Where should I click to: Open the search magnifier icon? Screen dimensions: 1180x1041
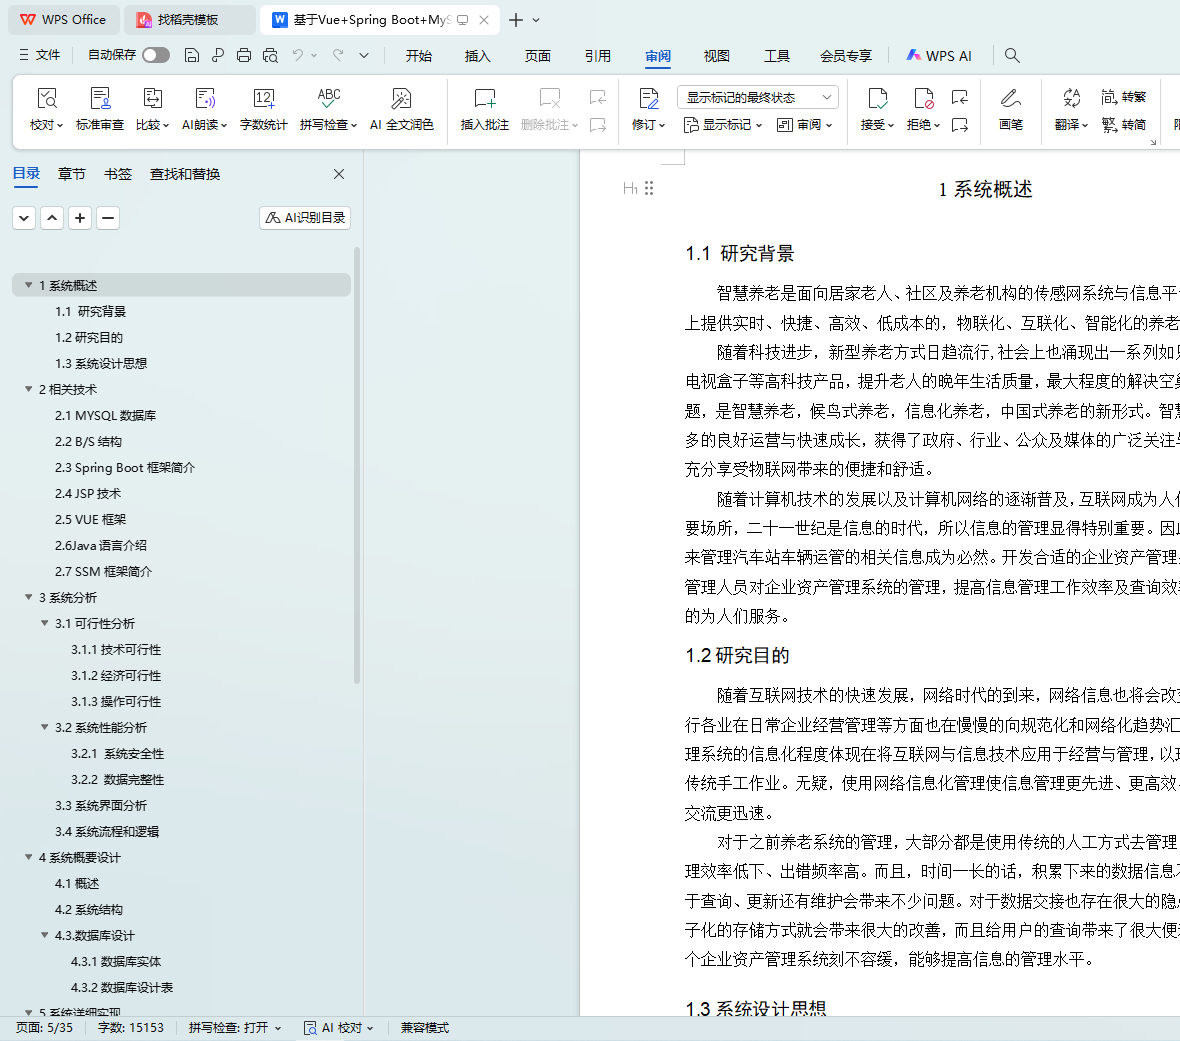[x=1012, y=55]
